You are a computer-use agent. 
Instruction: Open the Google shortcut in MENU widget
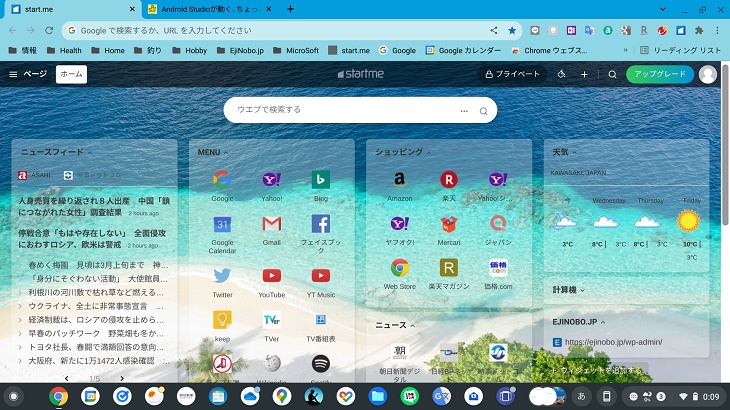pyautogui.click(x=222, y=180)
